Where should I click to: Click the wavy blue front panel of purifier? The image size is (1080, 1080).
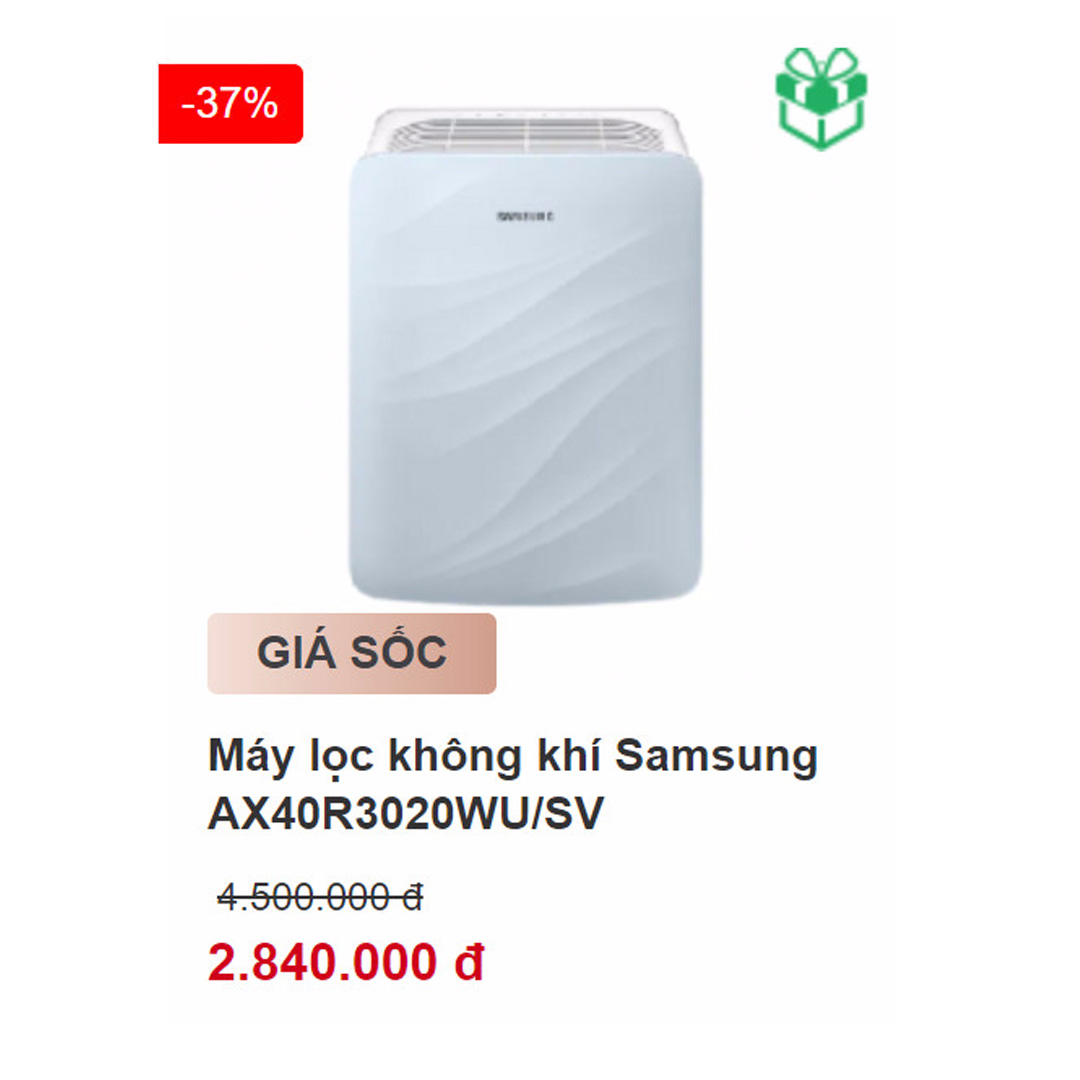526,379
